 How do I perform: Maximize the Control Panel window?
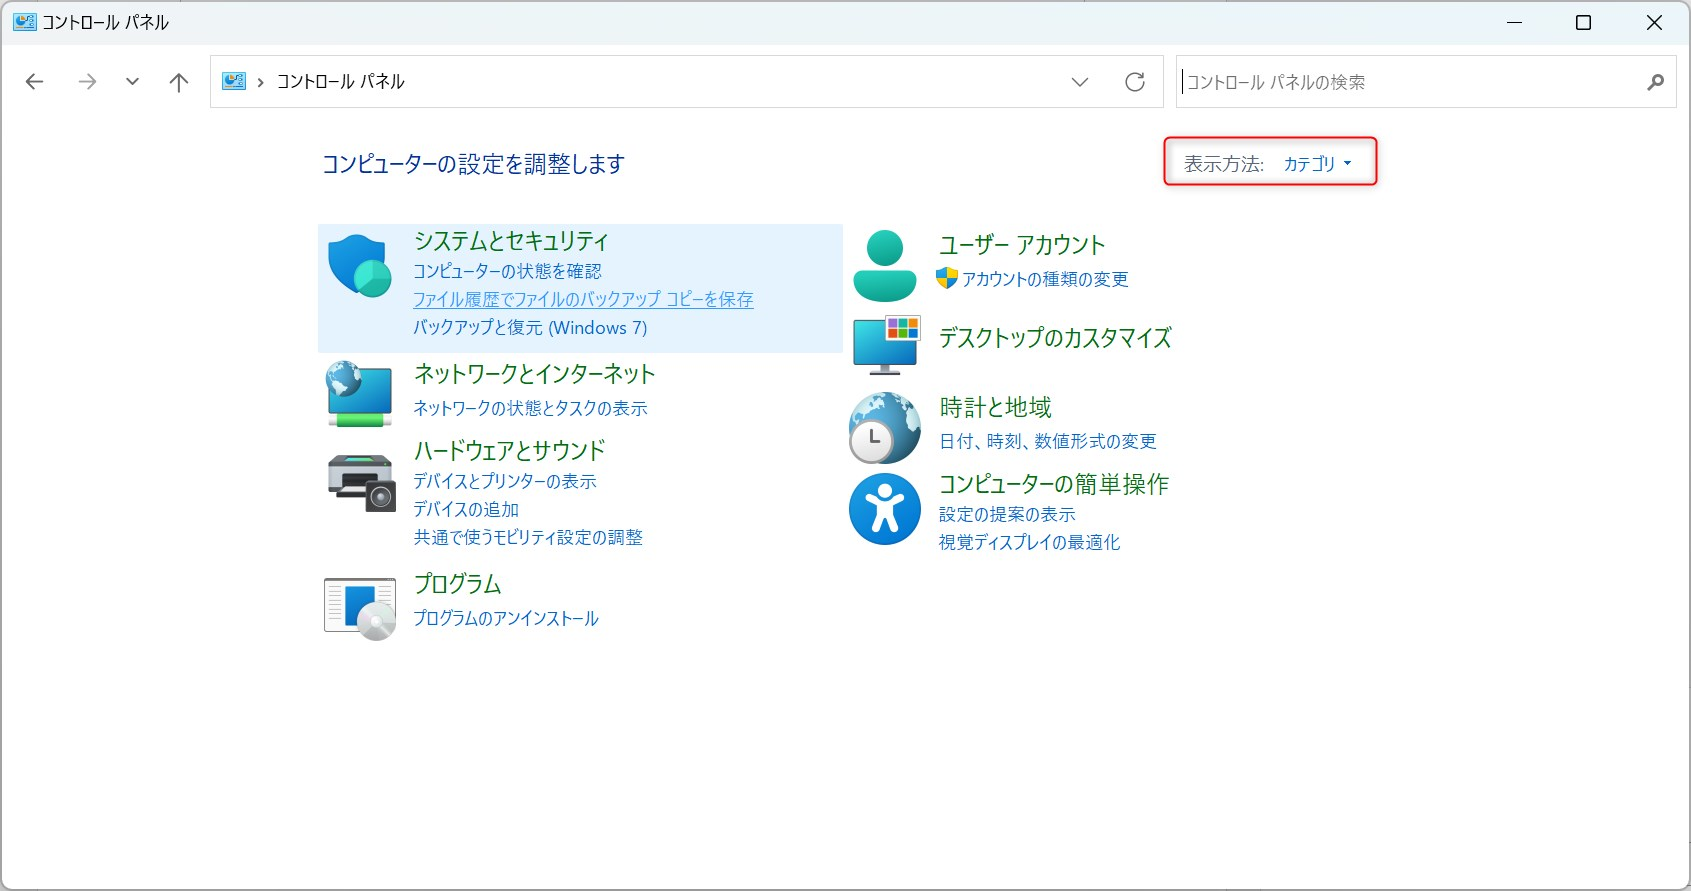[x=1583, y=22]
